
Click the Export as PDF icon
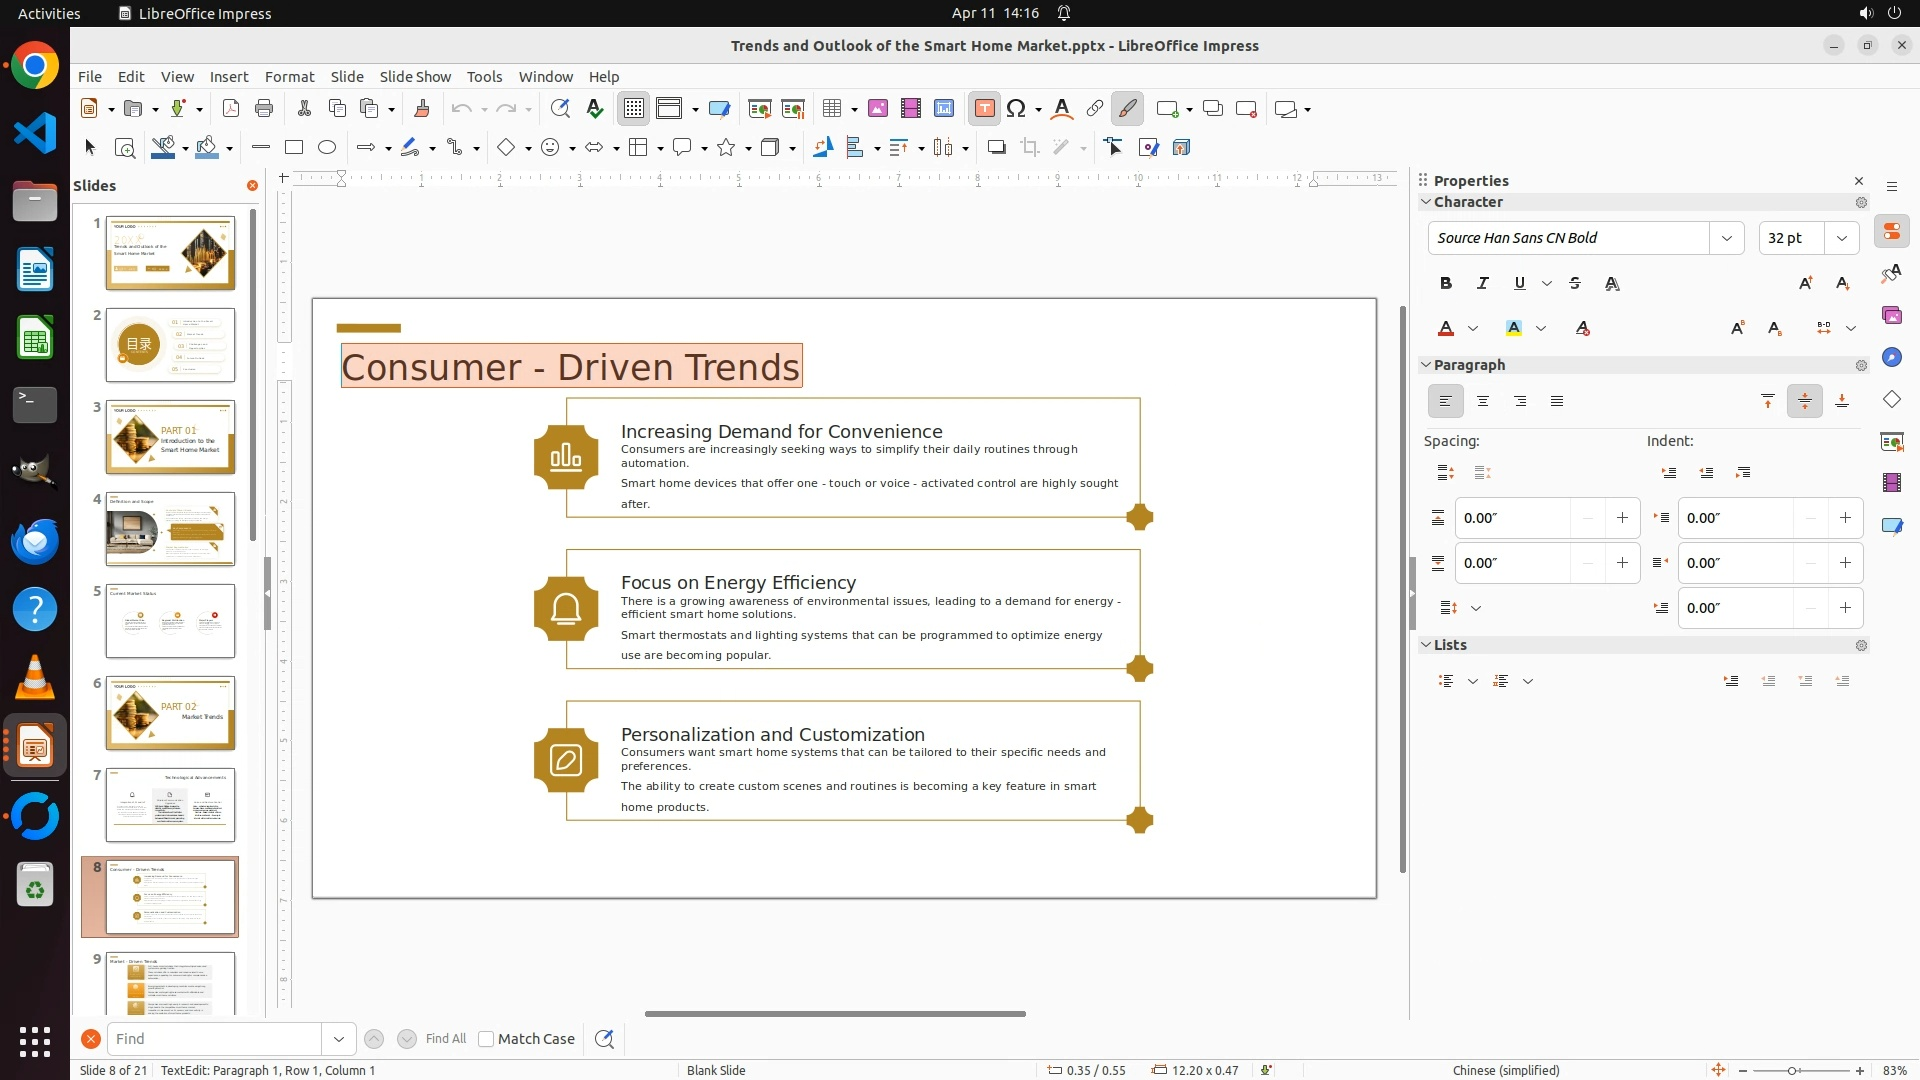pyautogui.click(x=231, y=109)
